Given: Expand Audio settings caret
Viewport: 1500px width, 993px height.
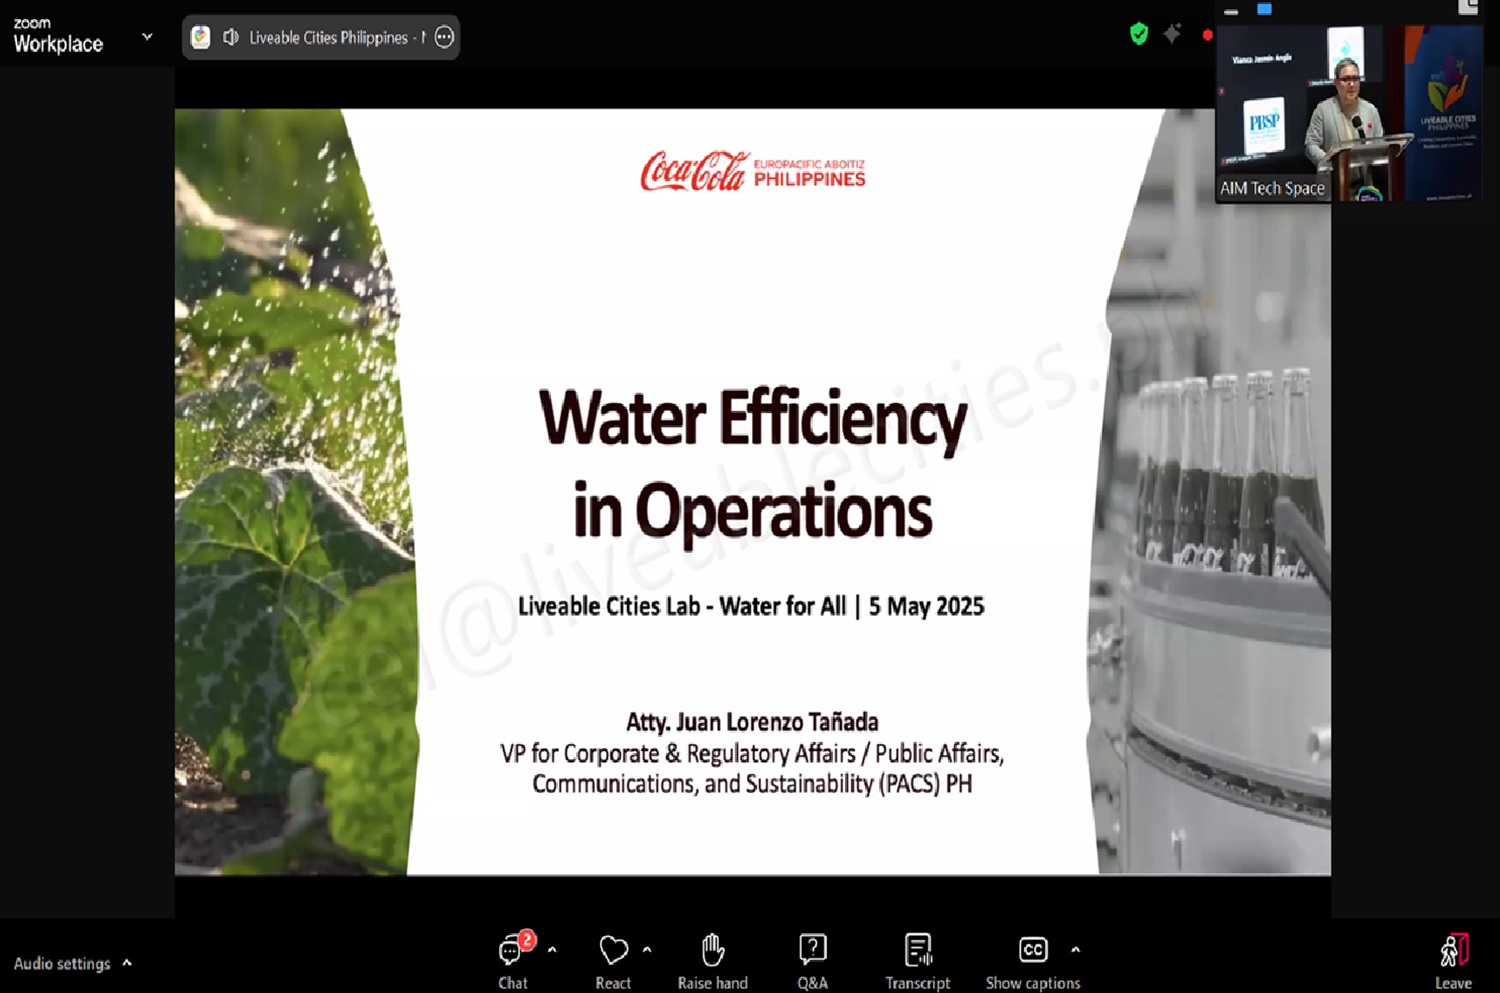Looking at the screenshot, I should coord(127,963).
